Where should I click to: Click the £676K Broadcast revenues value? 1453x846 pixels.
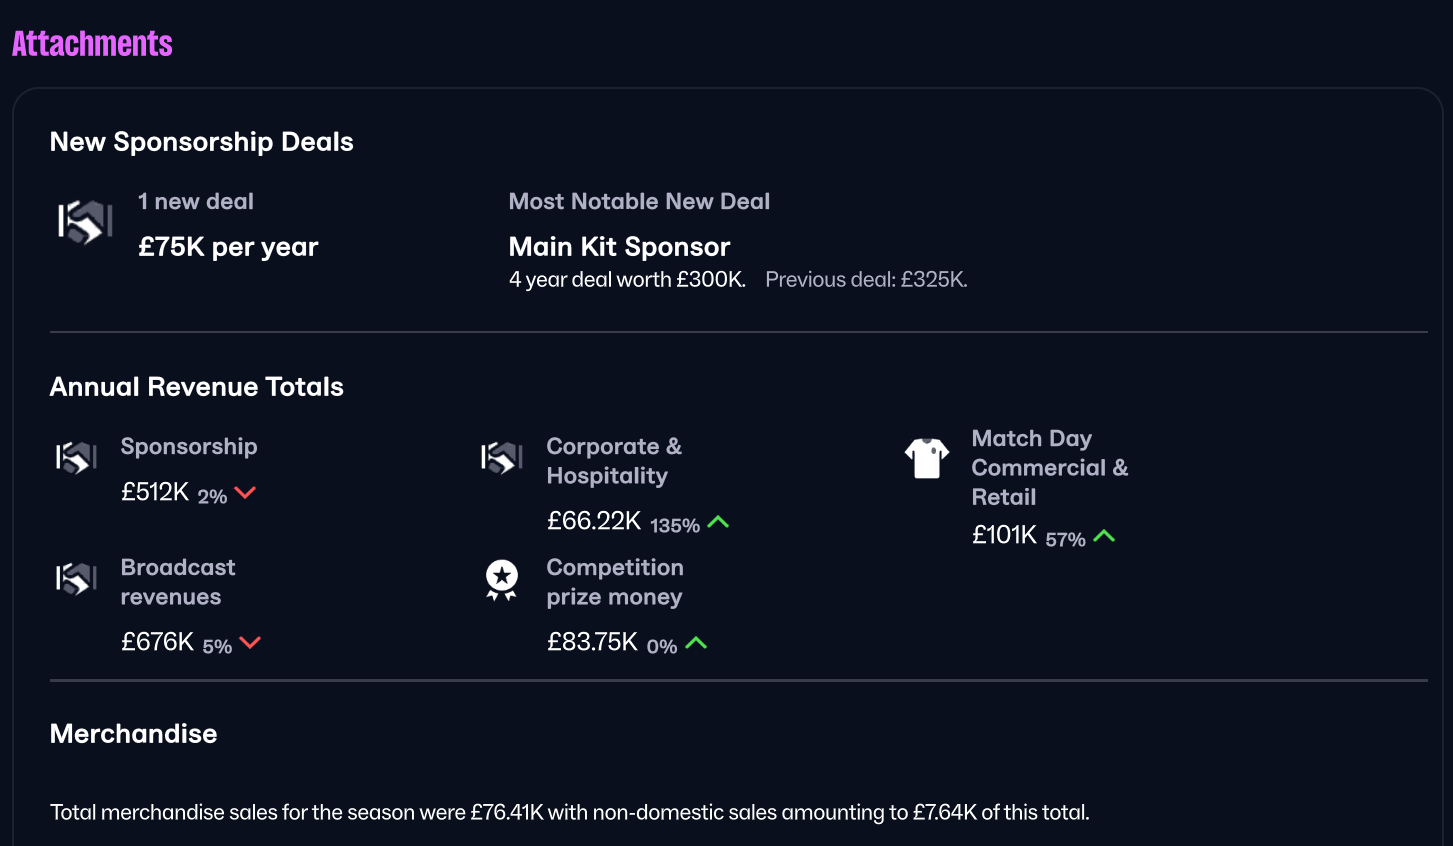(157, 642)
